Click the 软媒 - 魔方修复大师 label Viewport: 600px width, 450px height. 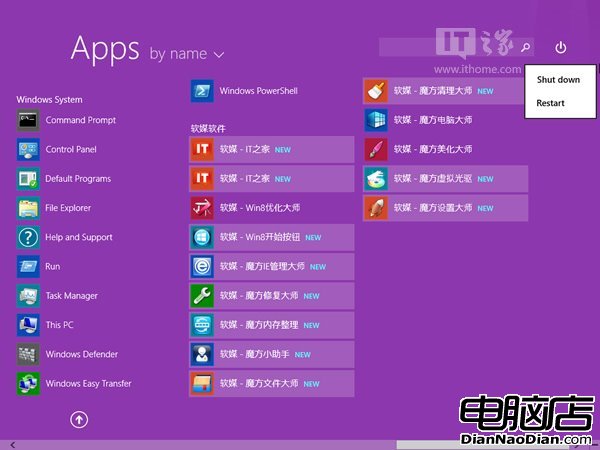(x=259, y=296)
